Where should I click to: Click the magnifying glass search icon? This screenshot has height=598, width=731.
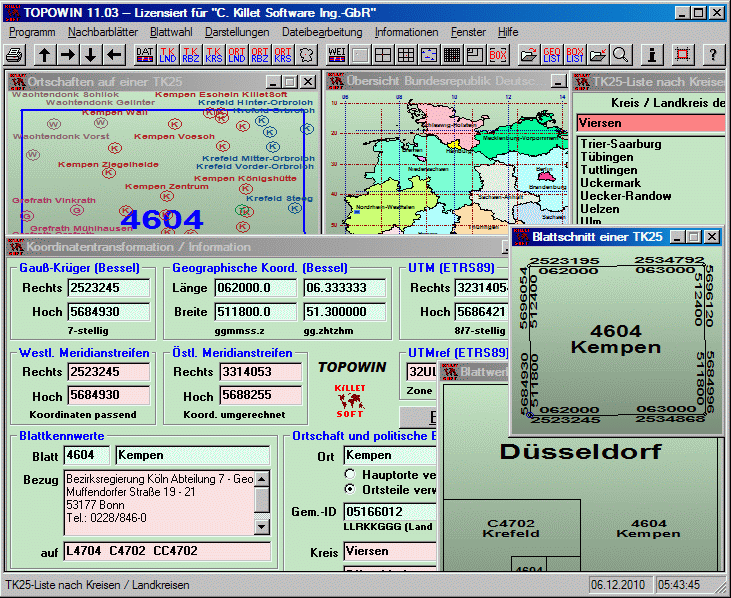(x=621, y=55)
